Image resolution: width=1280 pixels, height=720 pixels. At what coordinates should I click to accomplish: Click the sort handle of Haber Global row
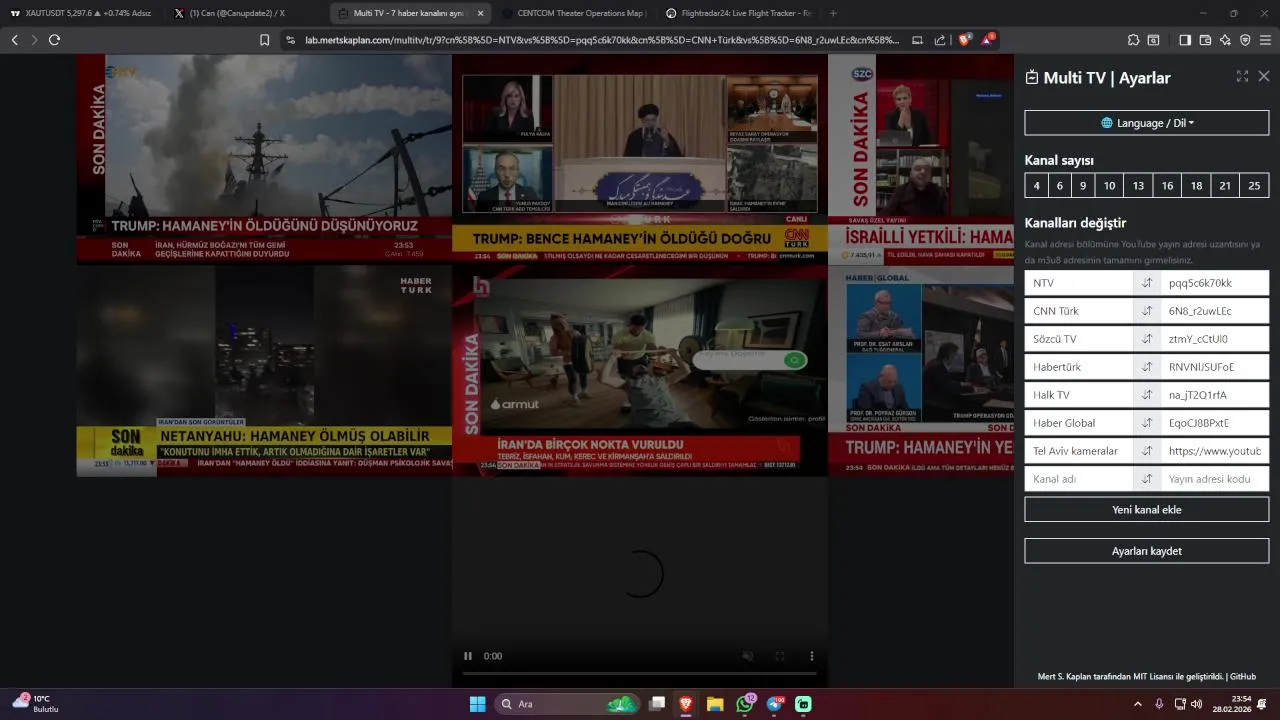[x=1147, y=423]
